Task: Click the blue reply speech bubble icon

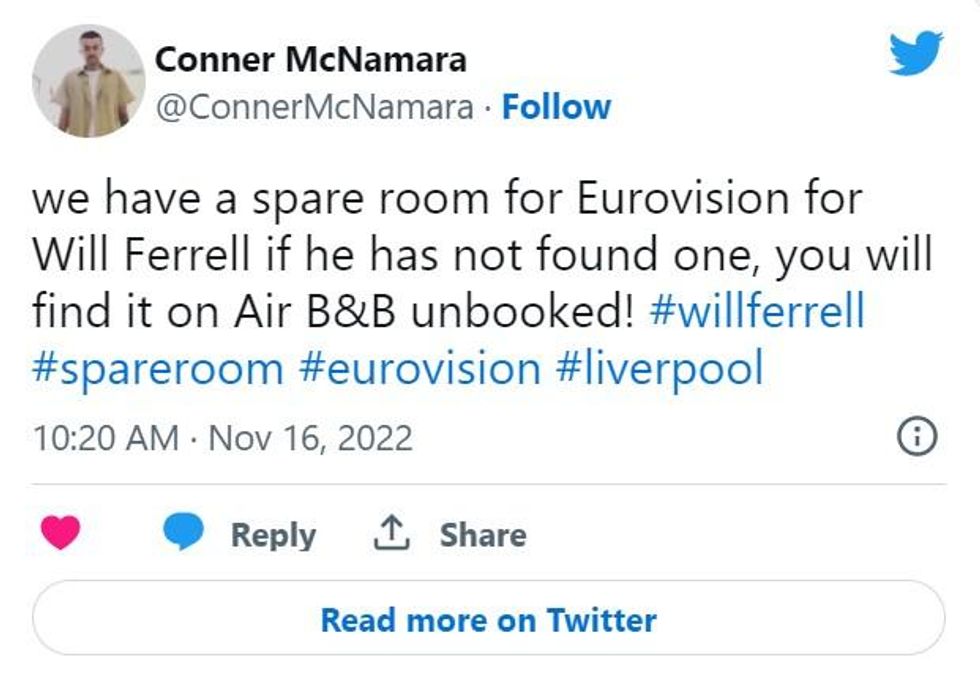Action: [x=183, y=534]
